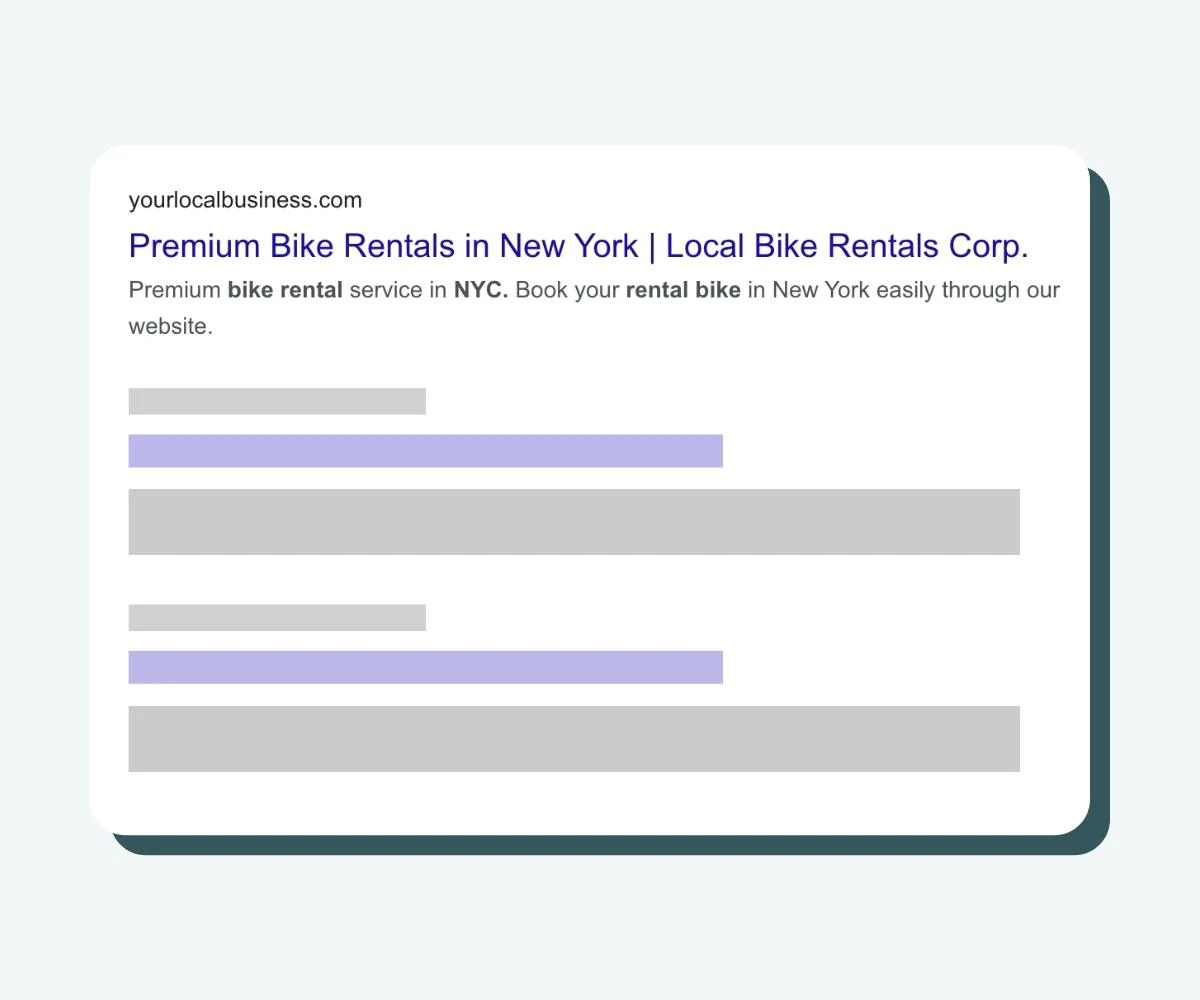Open the second purple placeholder title bar
Image resolution: width=1200 pixels, height=1000 pixels.
pos(426,667)
